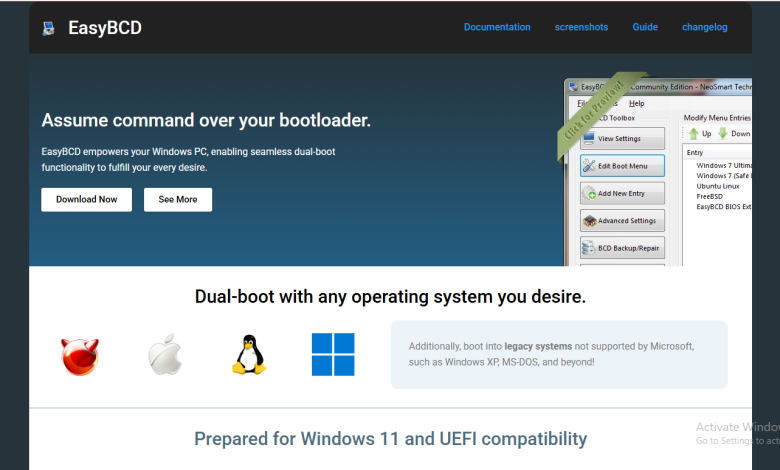Image resolution: width=780 pixels, height=470 pixels.
Task: Click the View Settings monitor icon in preview
Action: pos(589,138)
